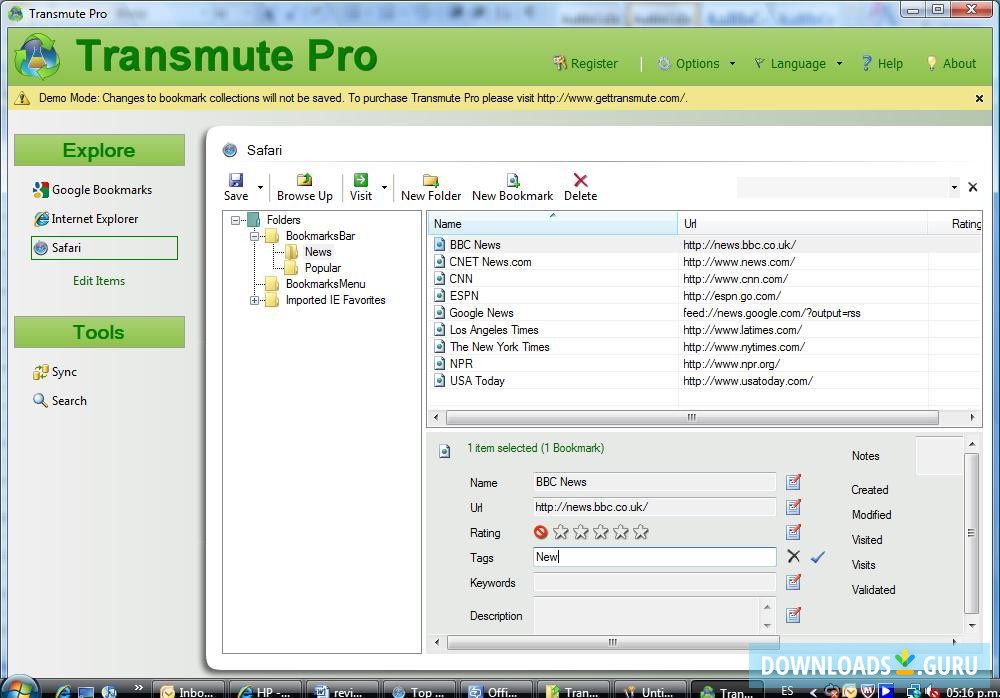
Task: Click the Browse Up icon
Action: coord(305,181)
